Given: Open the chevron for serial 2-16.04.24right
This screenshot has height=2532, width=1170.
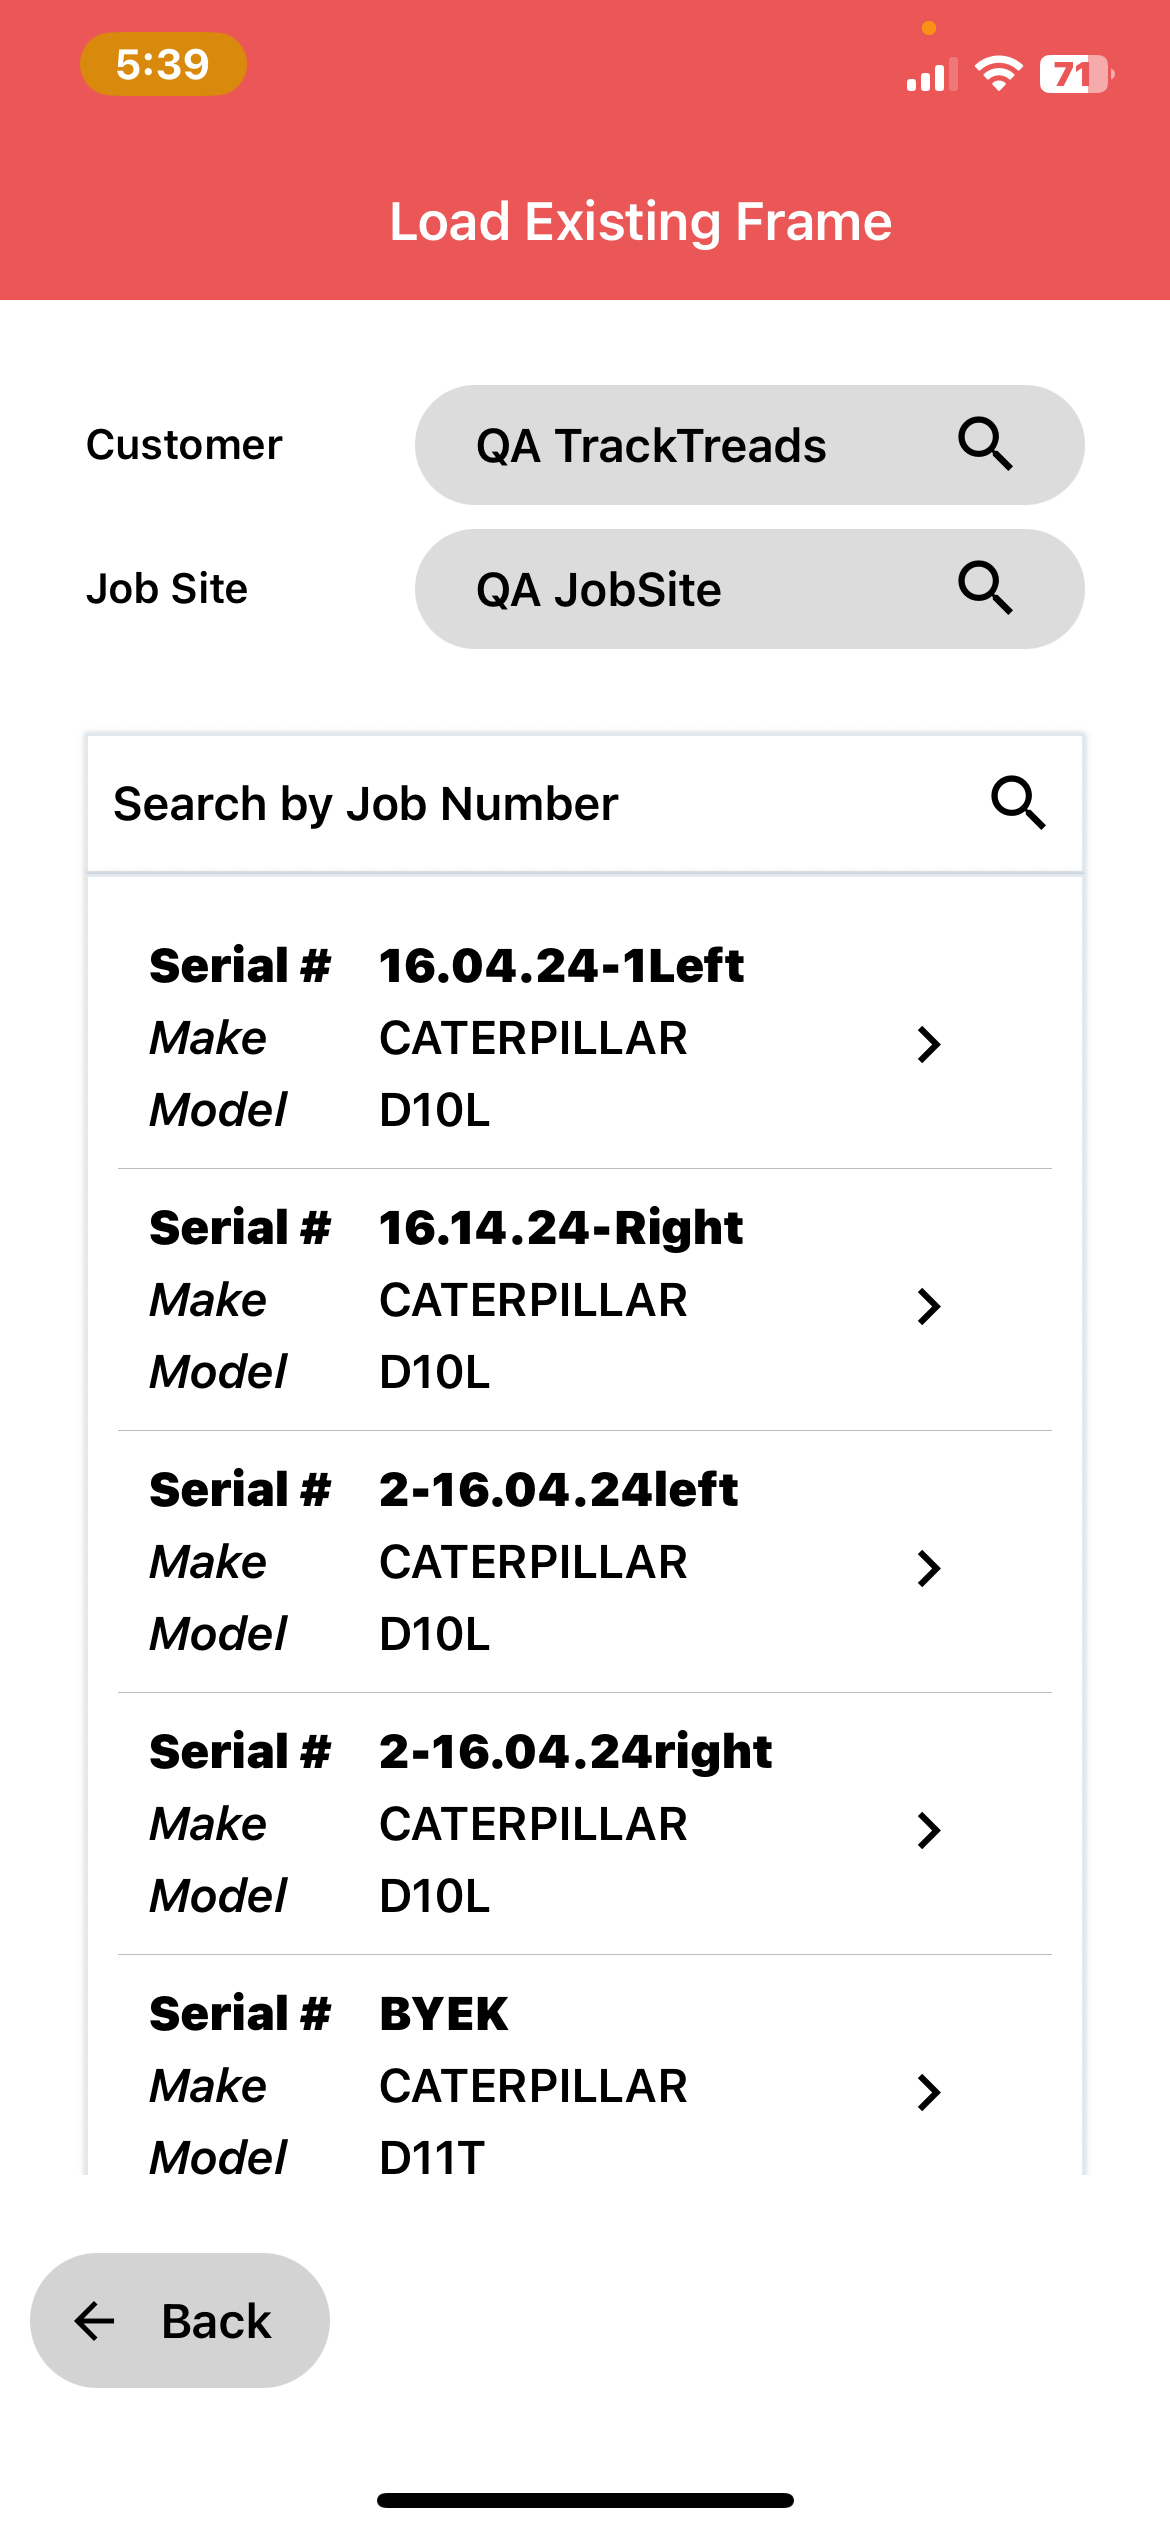Looking at the screenshot, I should pos(929,1830).
